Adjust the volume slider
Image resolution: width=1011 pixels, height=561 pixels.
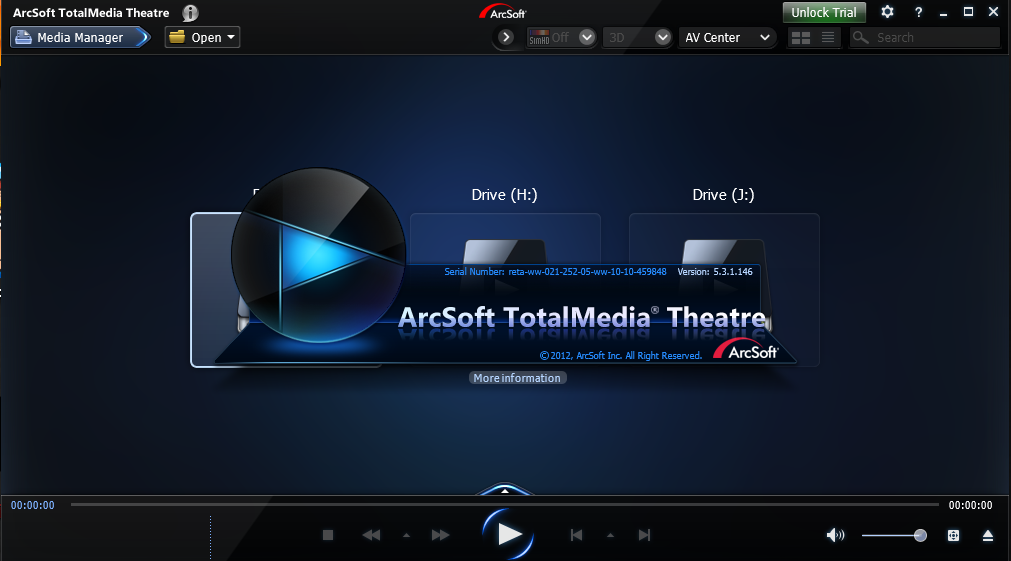coord(894,535)
